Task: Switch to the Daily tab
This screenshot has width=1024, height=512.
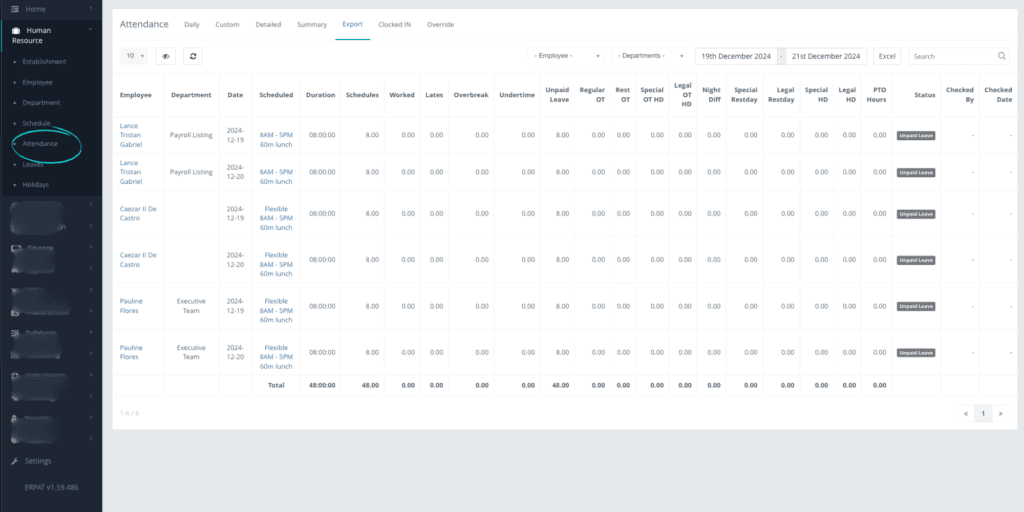Action: (191, 25)
